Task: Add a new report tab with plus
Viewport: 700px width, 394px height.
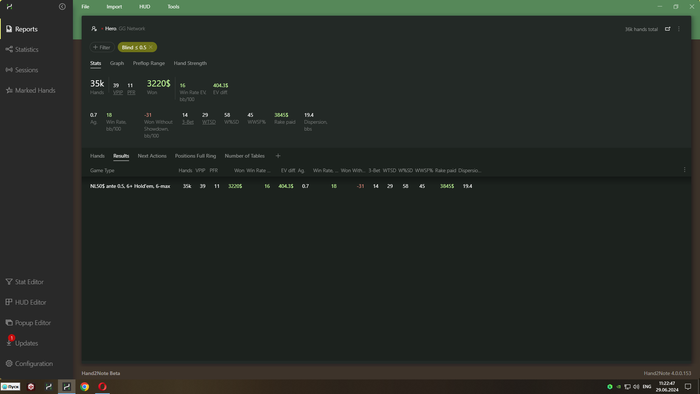Action: click(x=278, y=156)
